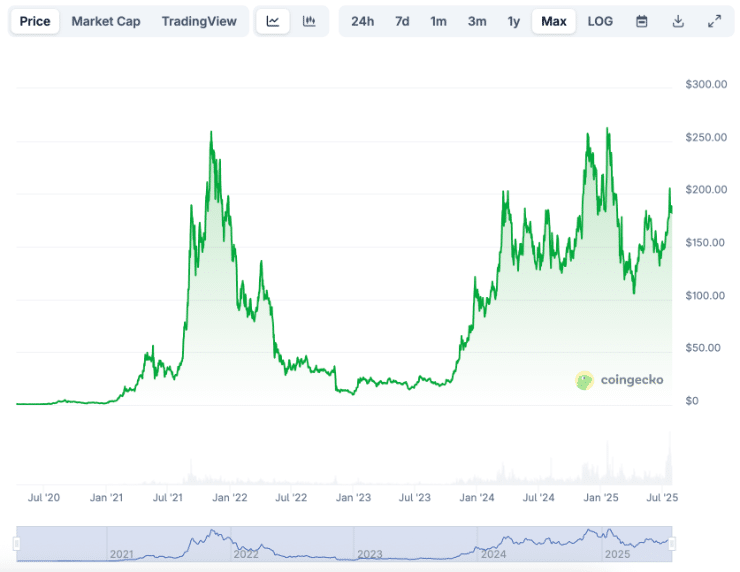This screenshot has width=740, height=572.
Task: Select the Max time range
Action: (x=554, y=21)
